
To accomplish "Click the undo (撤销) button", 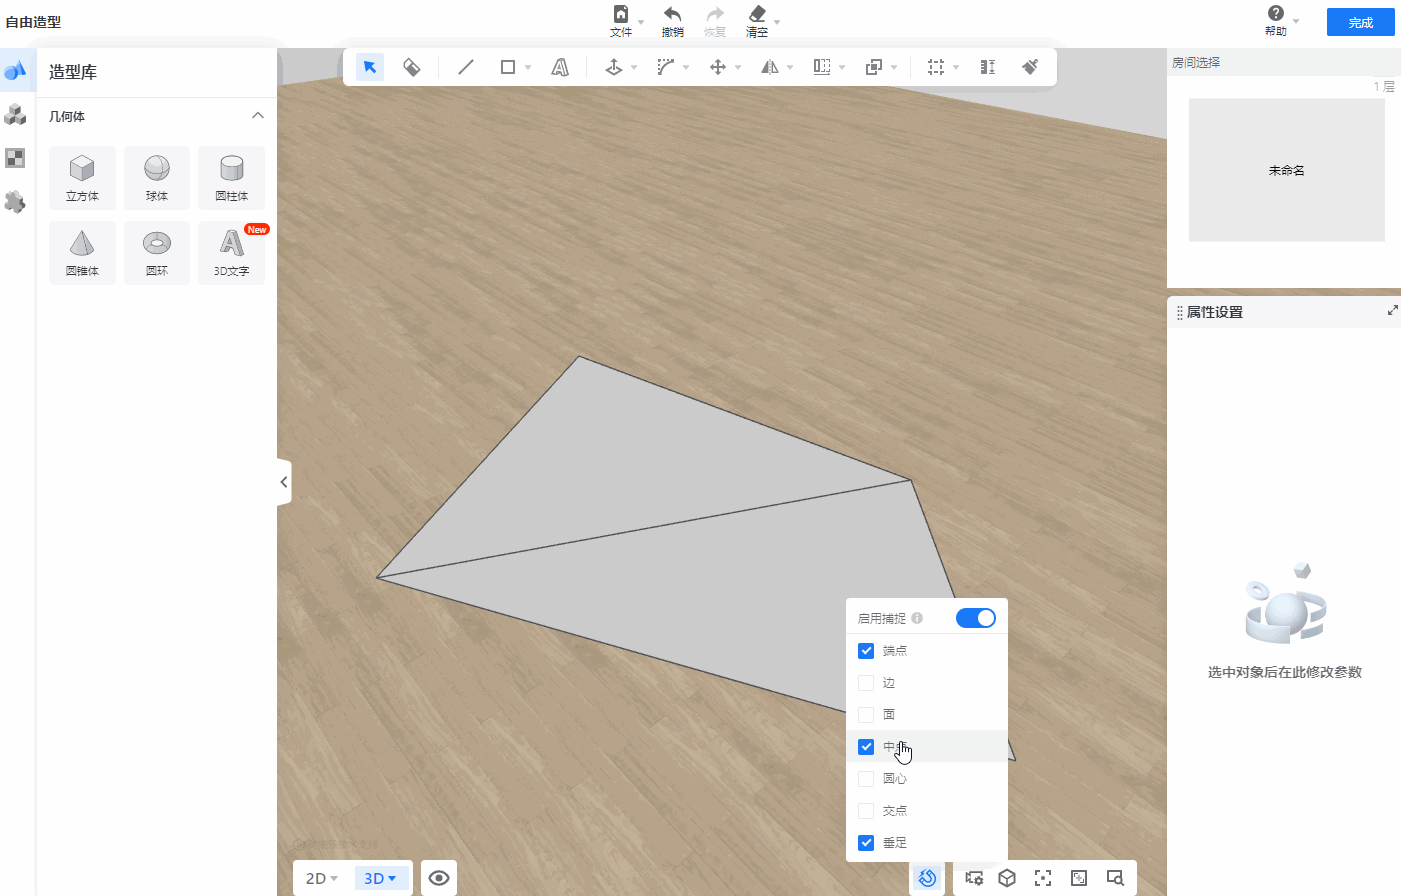I will [x=672, y=20].
